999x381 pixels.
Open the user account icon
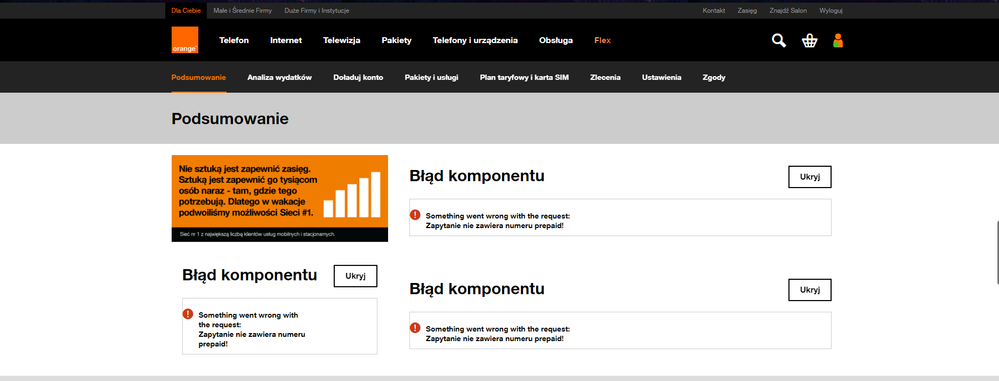838,41
